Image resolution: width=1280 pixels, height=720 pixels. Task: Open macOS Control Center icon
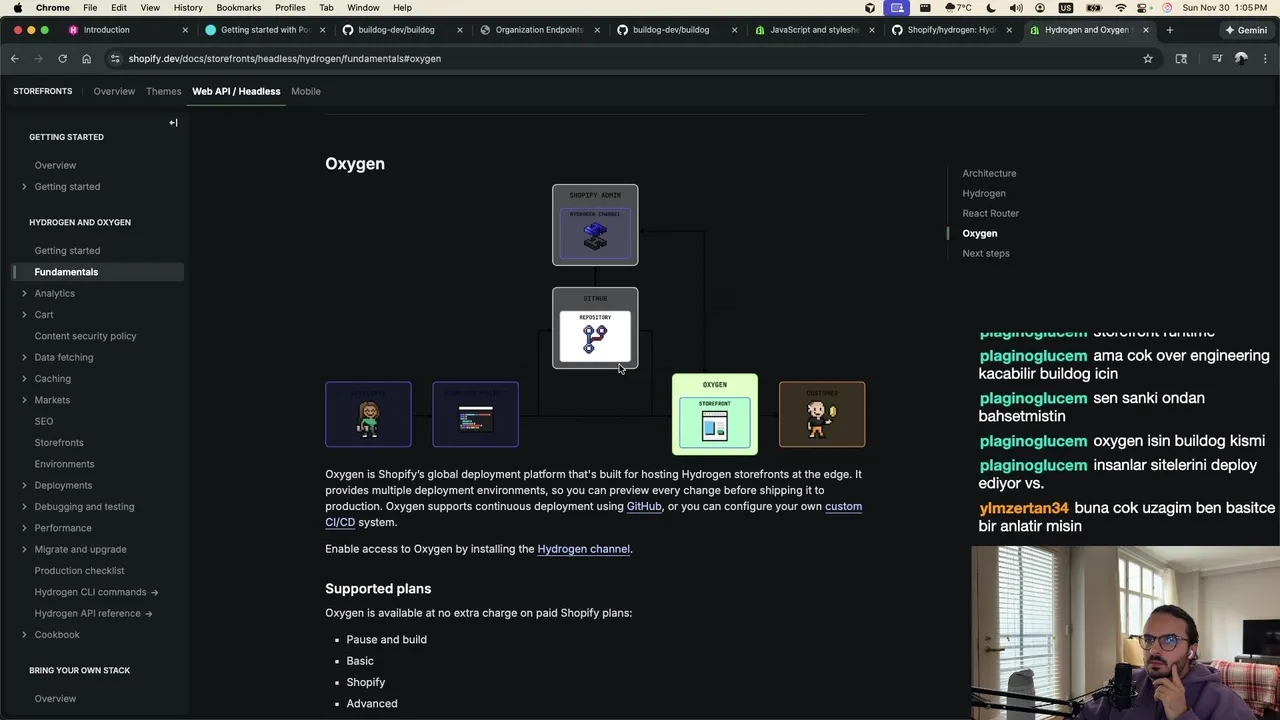coord(1144,8)
